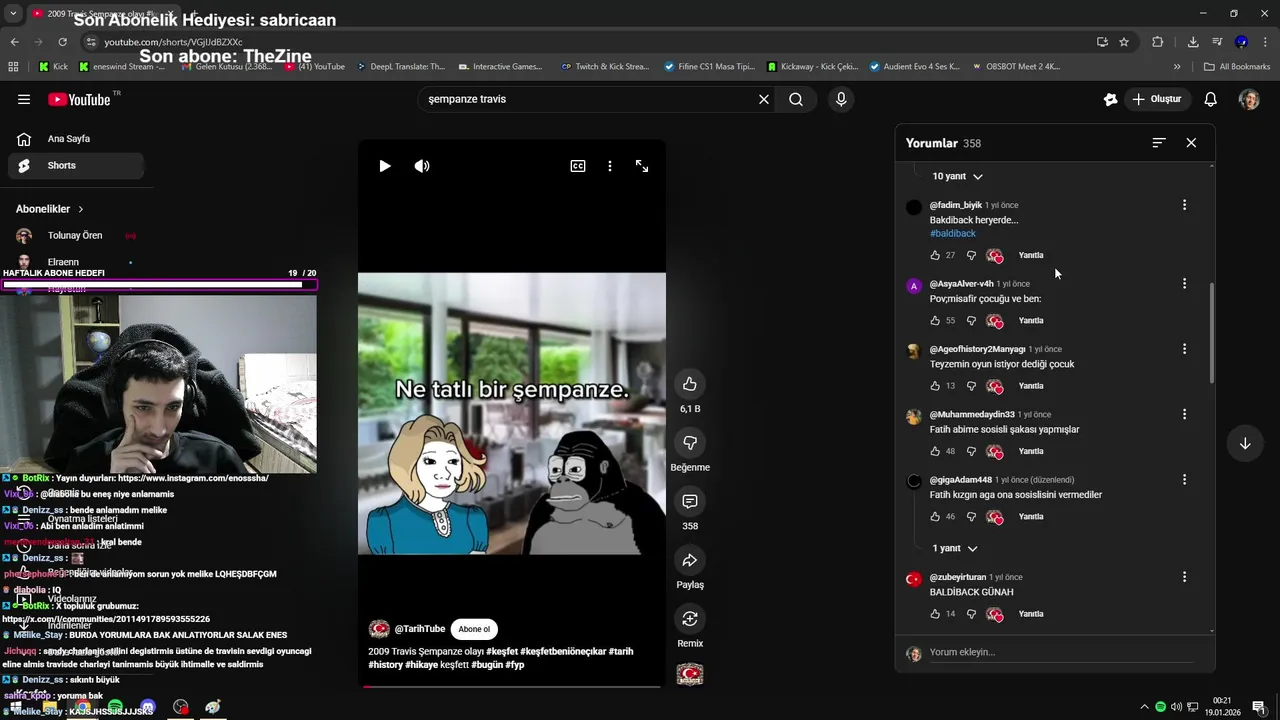Sort comments using the sort icon

[x=1159, y=143]
